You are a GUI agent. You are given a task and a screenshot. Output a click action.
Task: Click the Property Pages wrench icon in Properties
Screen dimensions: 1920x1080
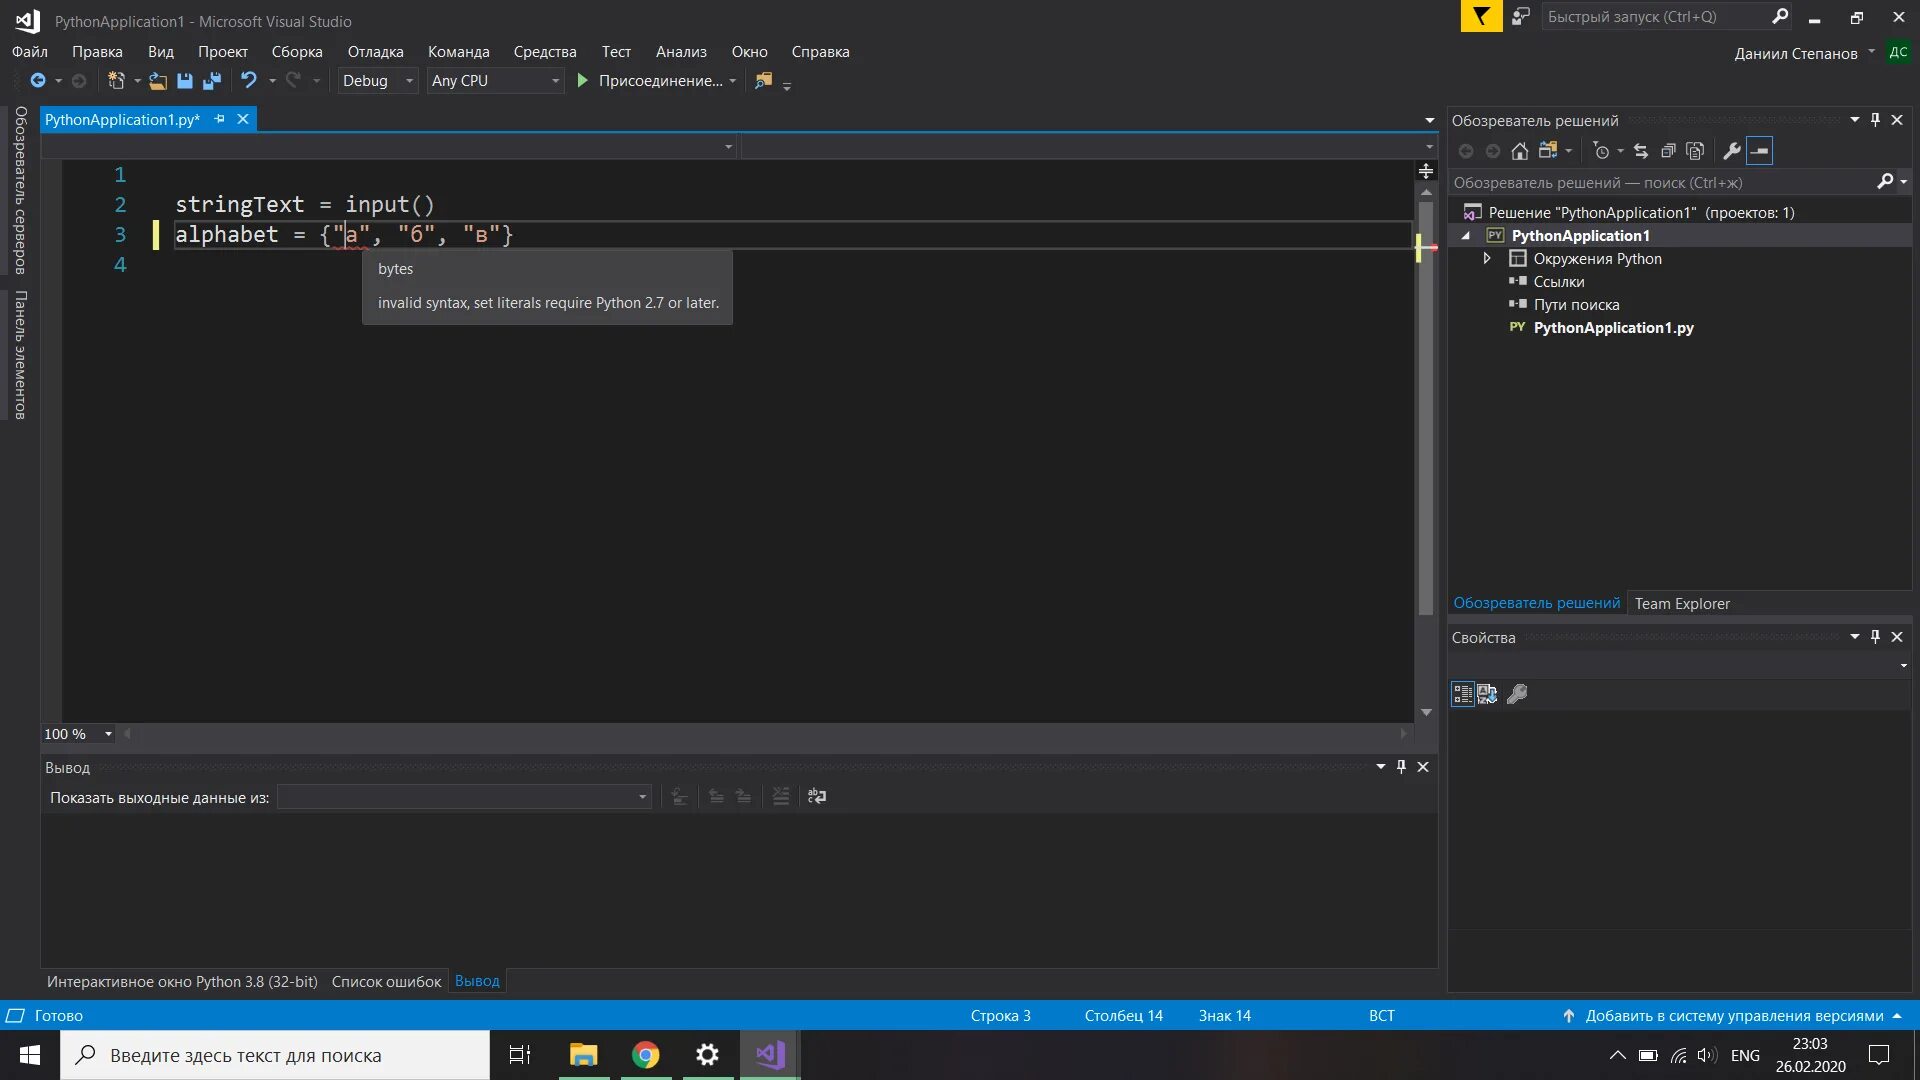(x=1517, y=694)
